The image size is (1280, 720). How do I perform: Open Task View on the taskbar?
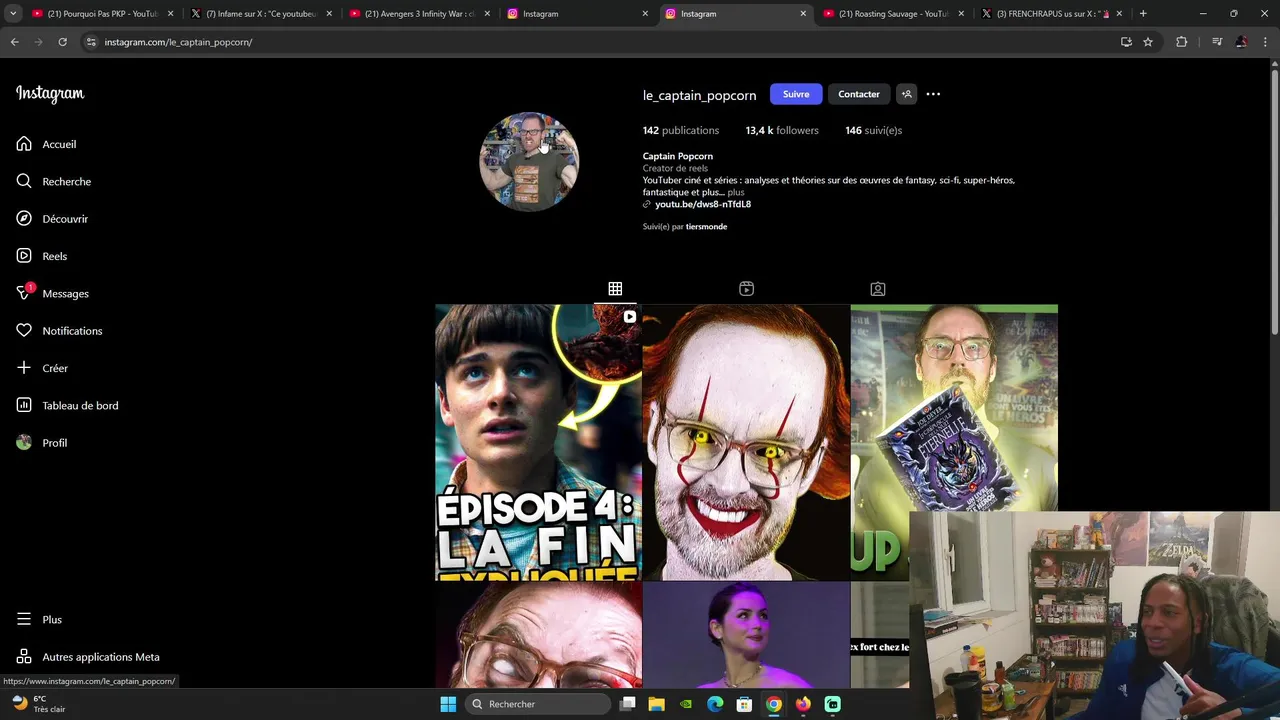point(628,704)
